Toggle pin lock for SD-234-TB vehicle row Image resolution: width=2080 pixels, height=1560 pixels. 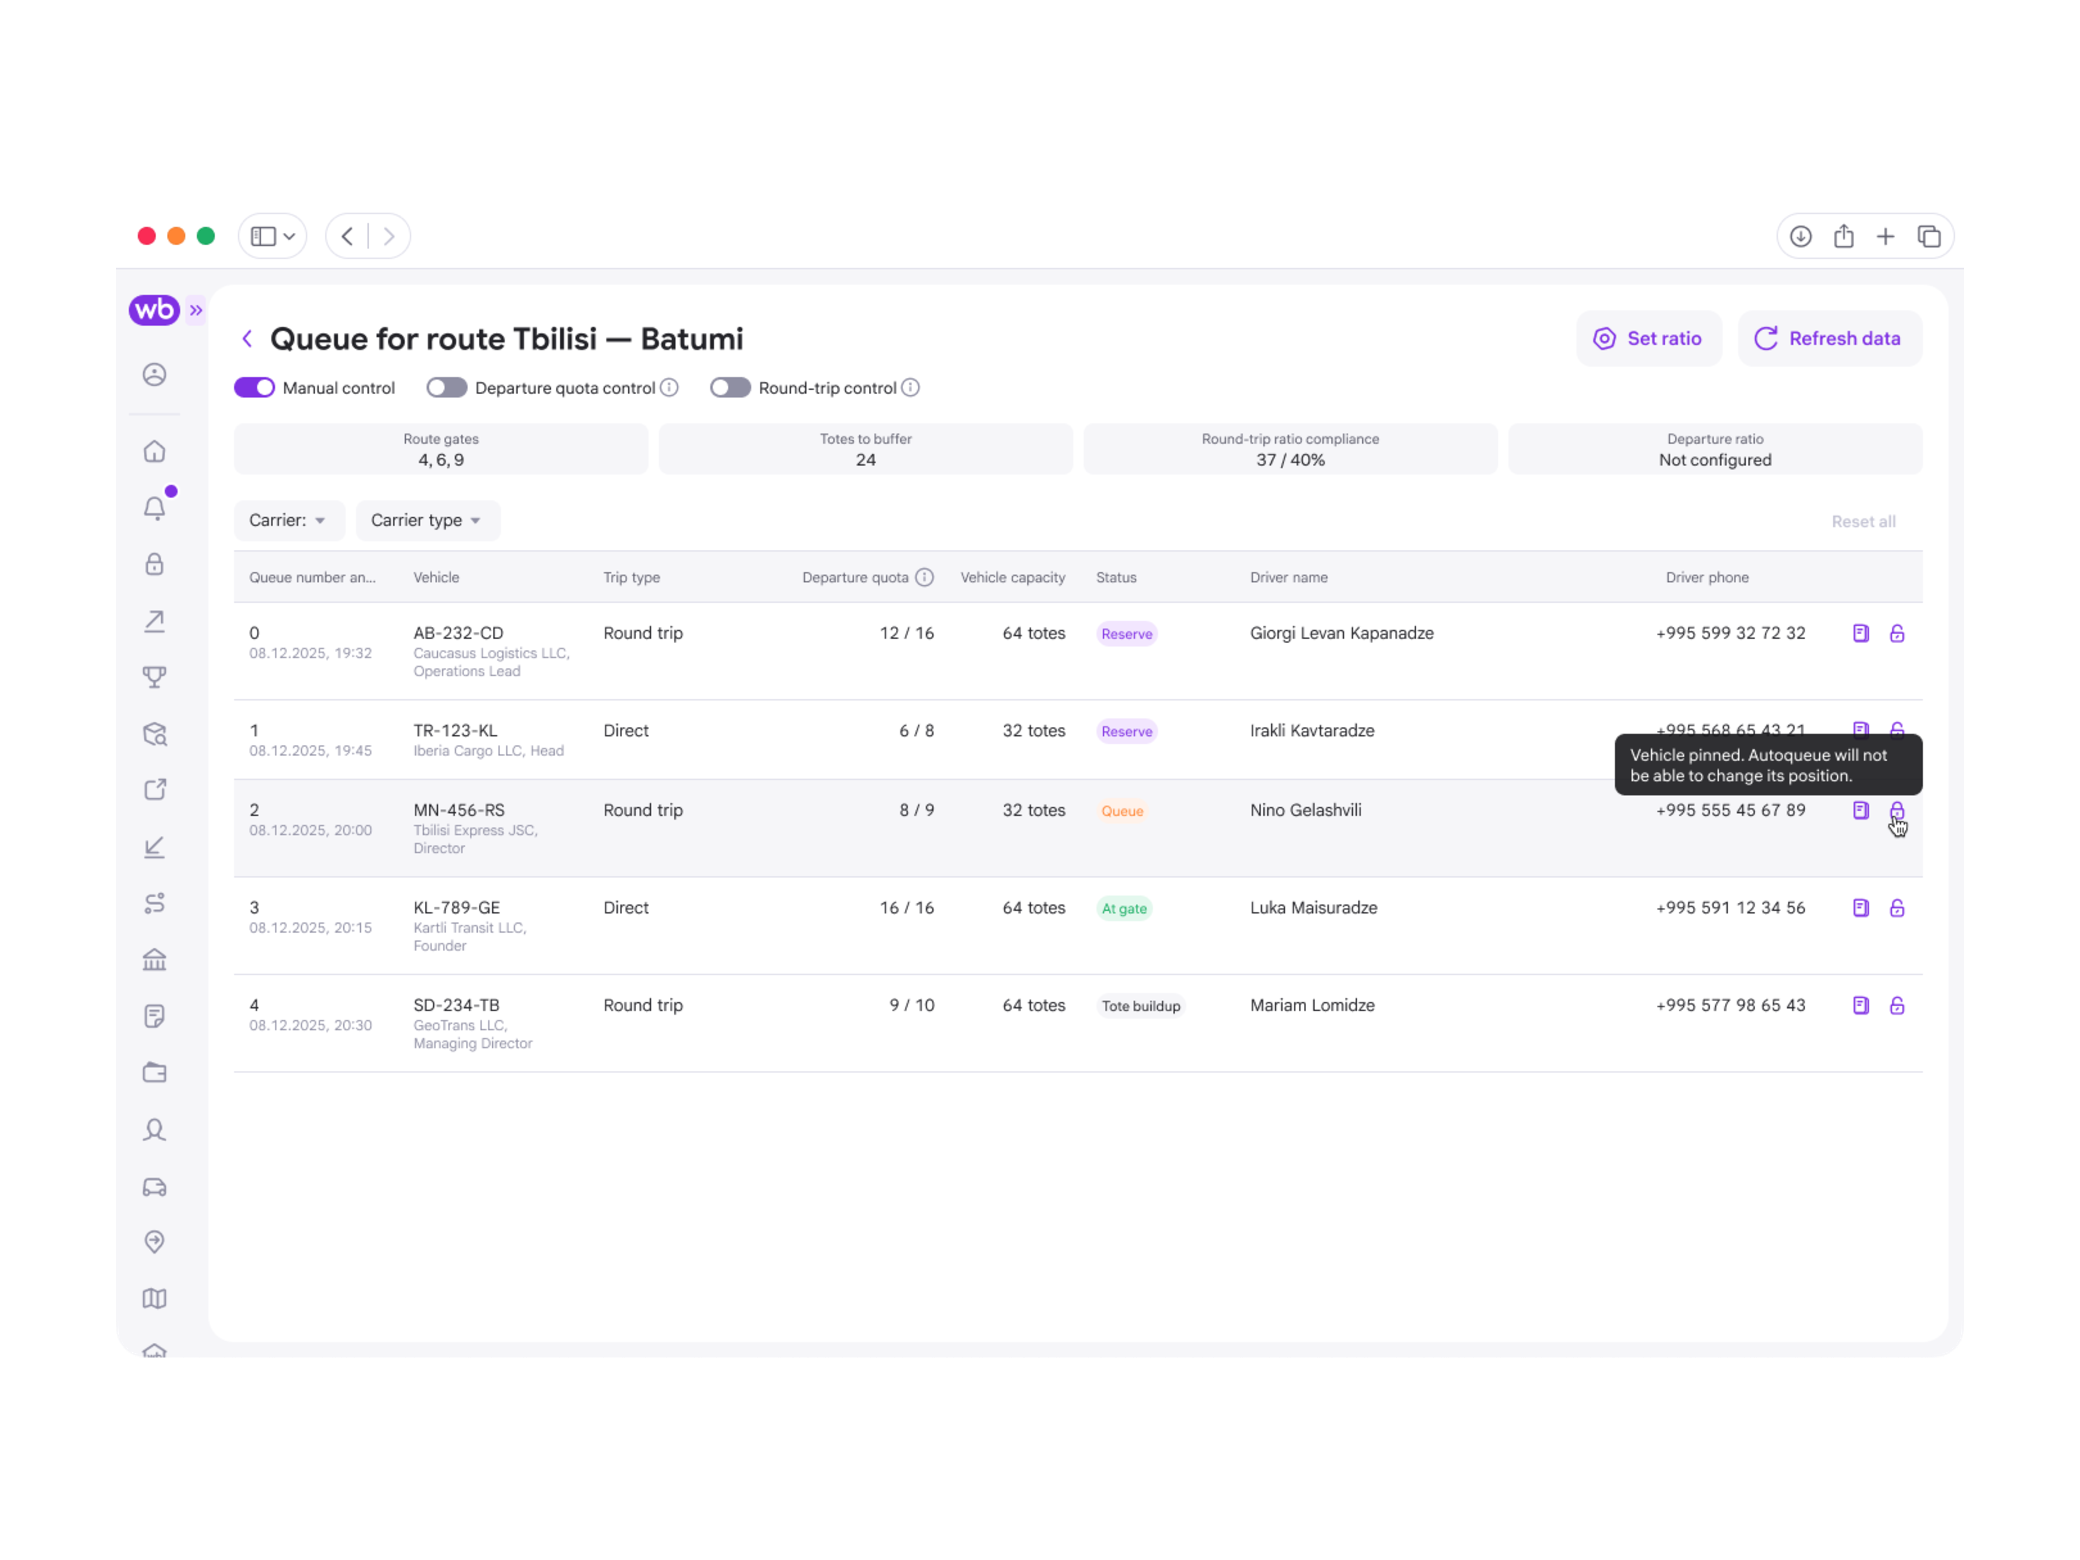pos(1897,1006)
